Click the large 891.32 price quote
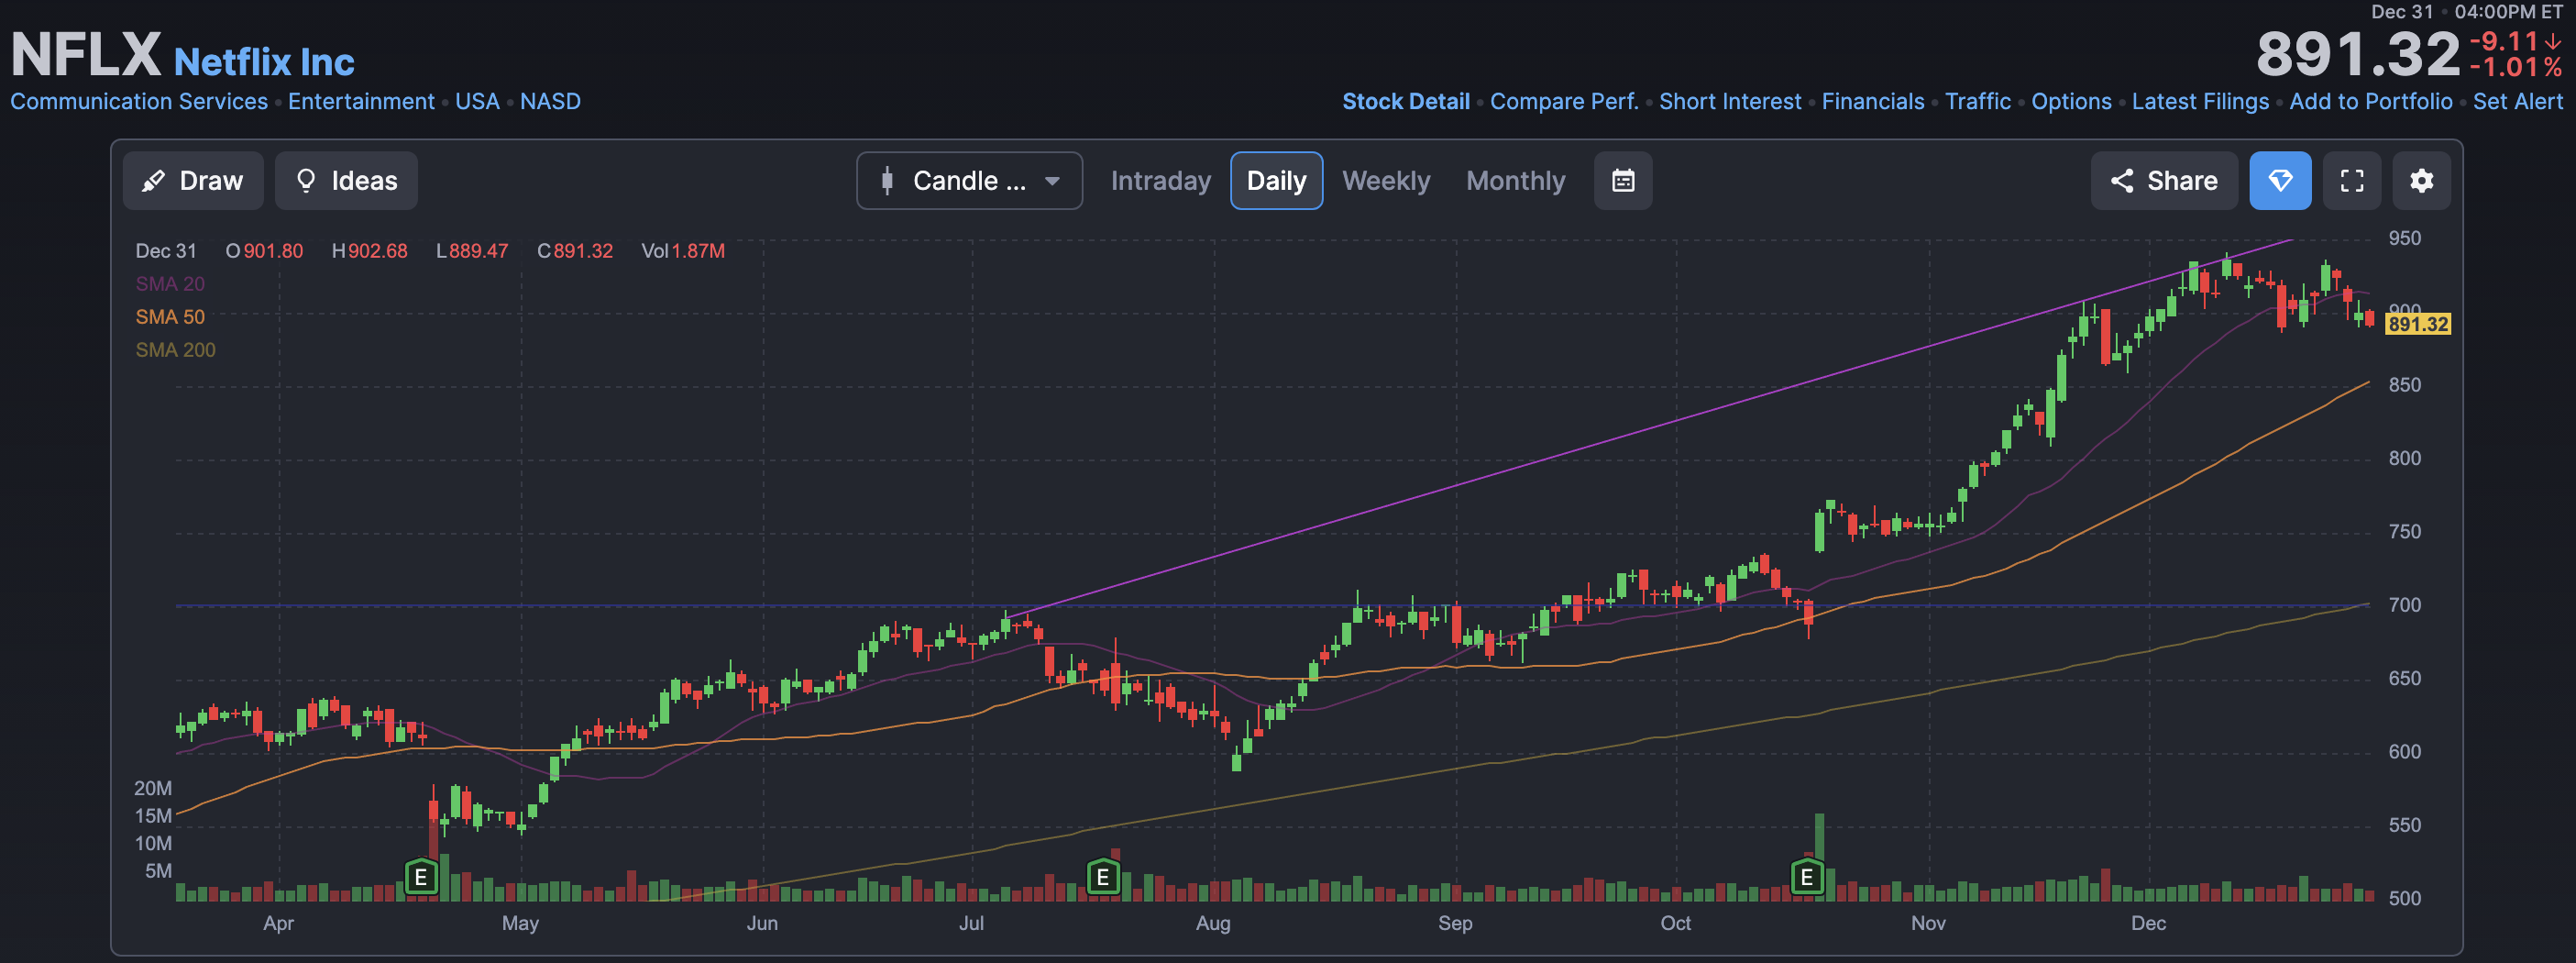Viewport: 2576px width, 963px height. (x=2357, y=54)
